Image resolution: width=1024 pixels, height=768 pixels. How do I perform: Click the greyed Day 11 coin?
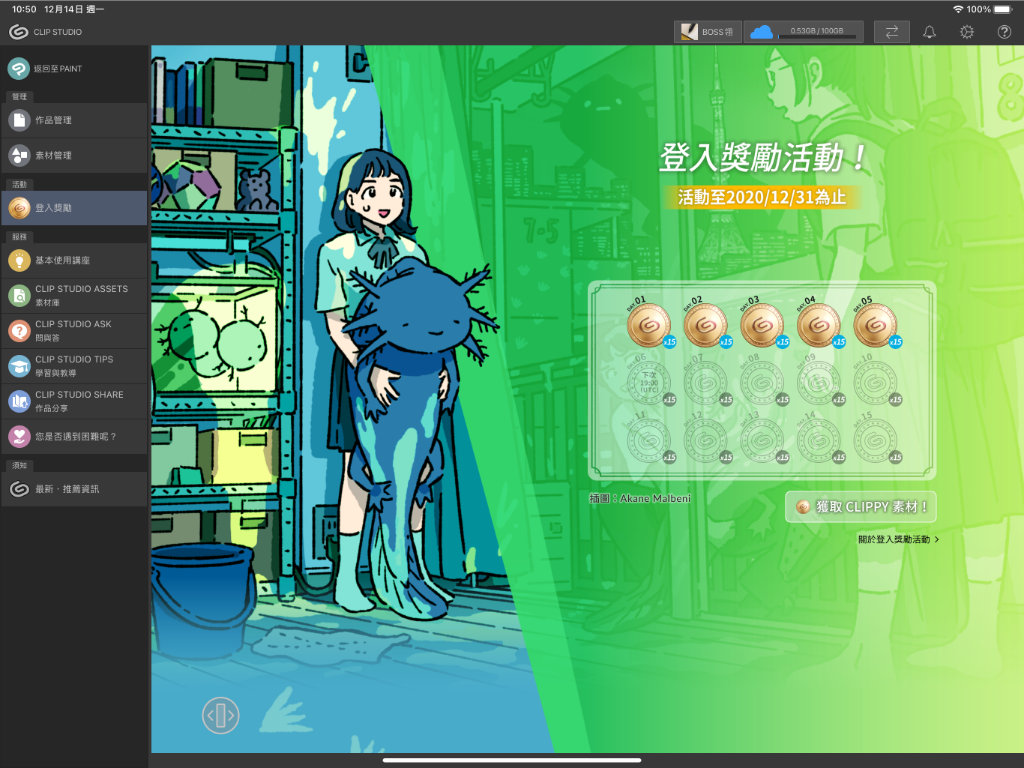648,440
